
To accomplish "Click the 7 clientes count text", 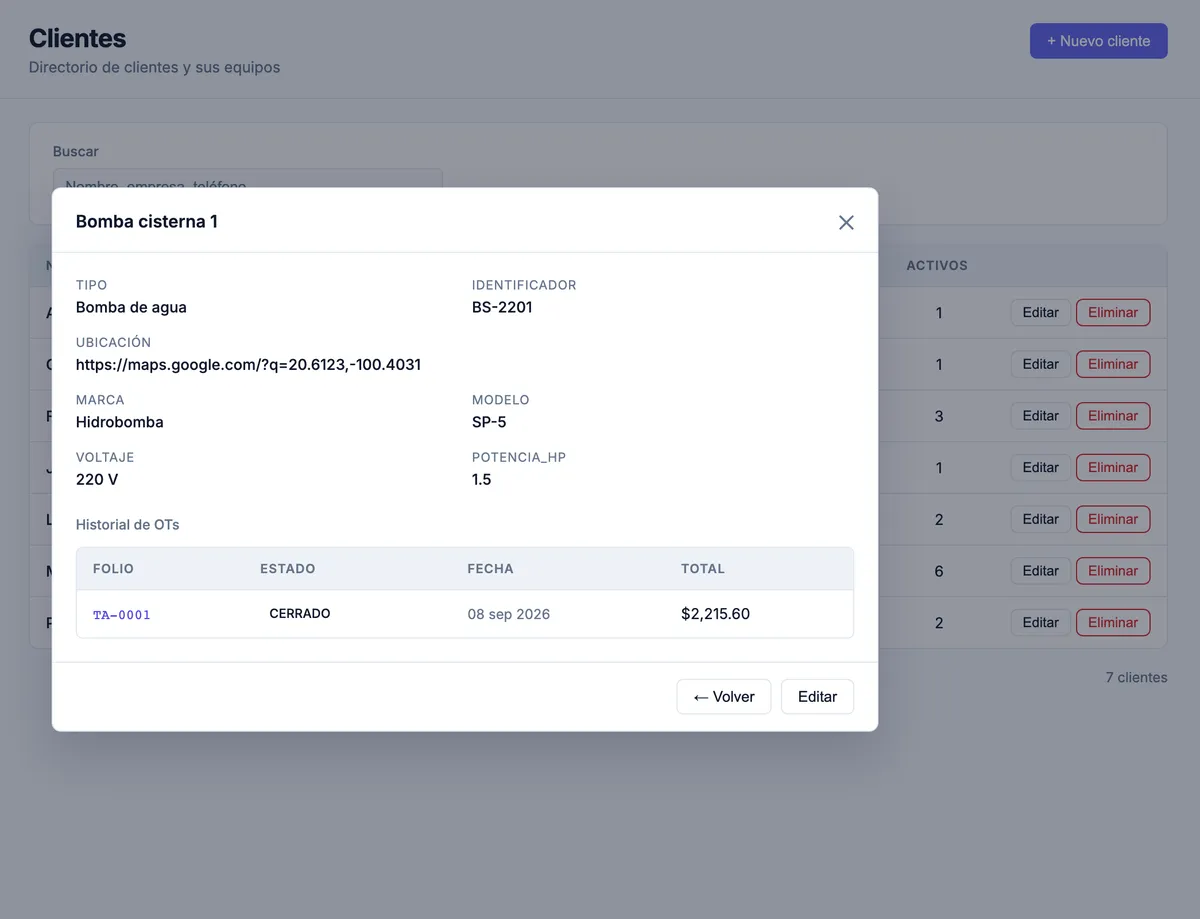I will coord(1136,678).
